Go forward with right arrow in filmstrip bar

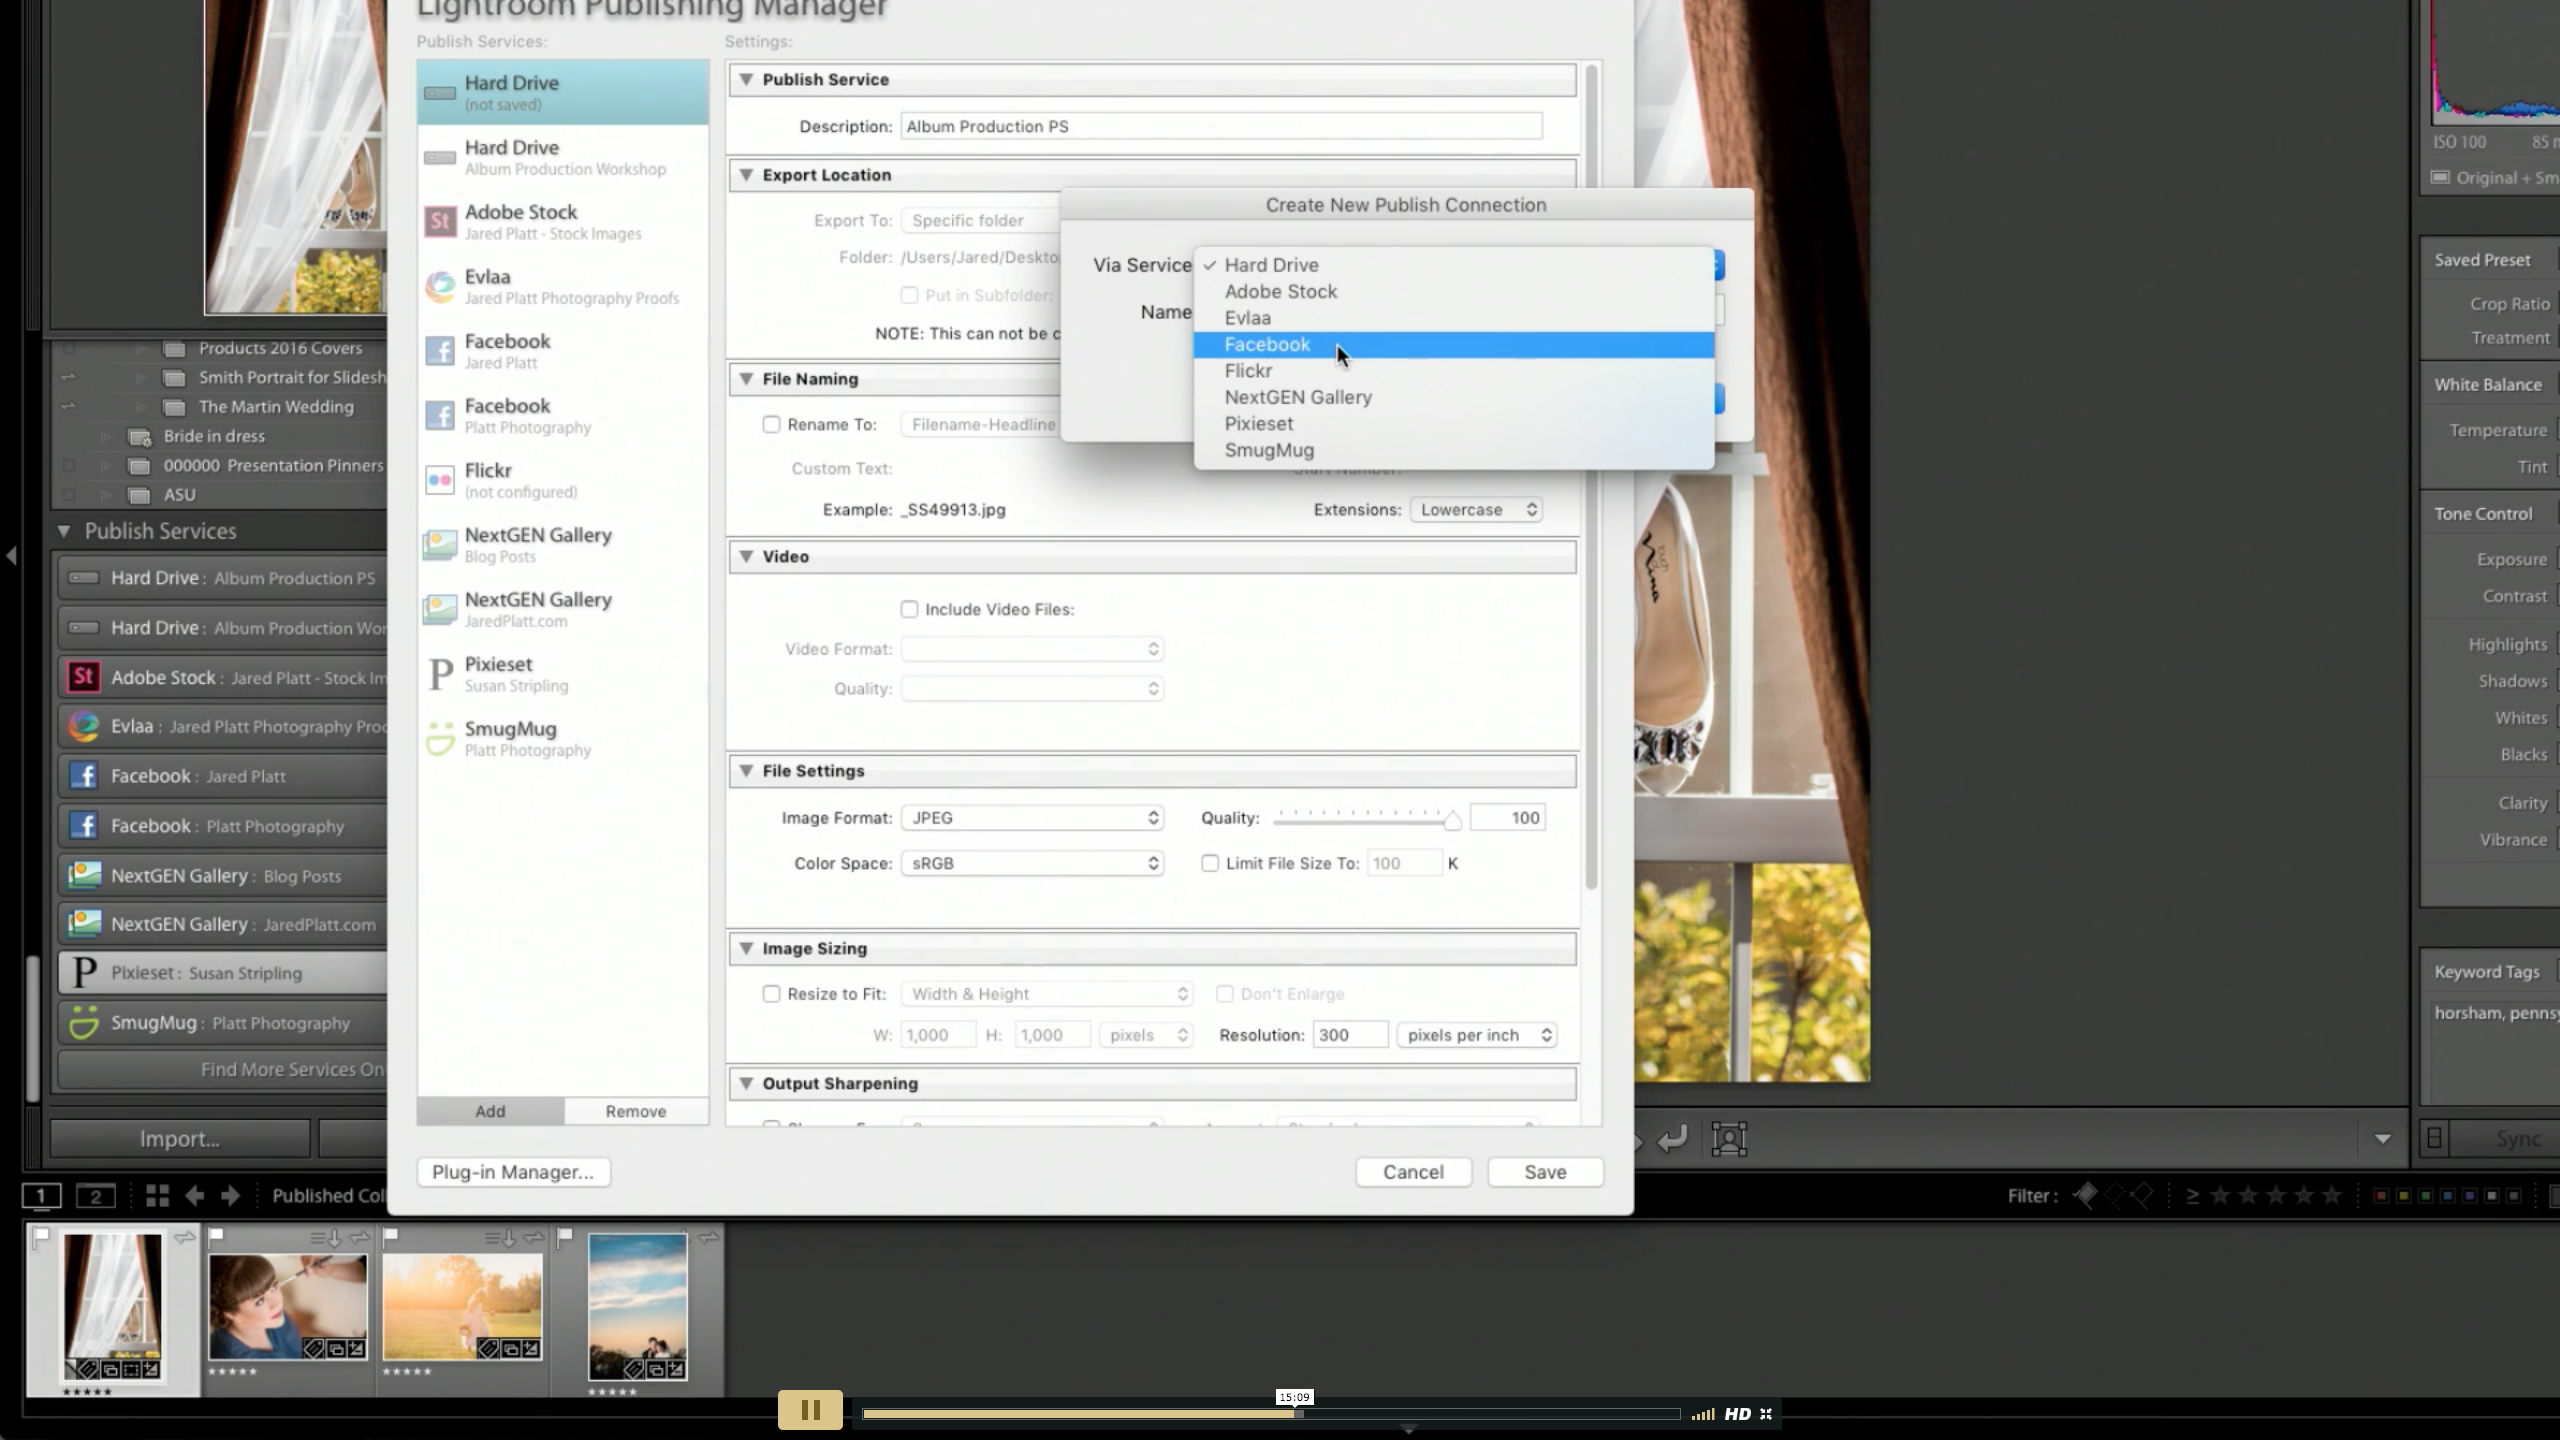[231, 1195]
